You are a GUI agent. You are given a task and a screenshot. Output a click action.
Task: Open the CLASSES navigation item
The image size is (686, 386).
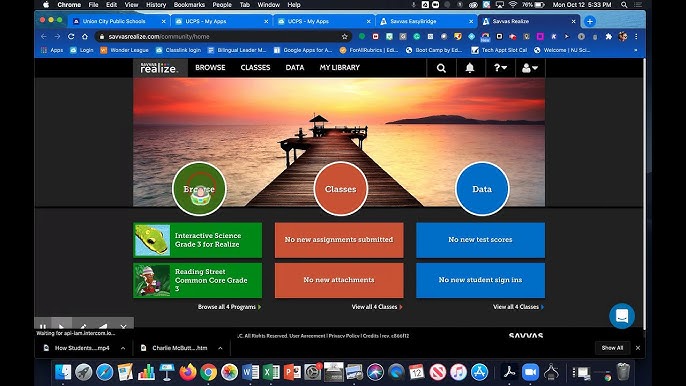tap(256, 68)
